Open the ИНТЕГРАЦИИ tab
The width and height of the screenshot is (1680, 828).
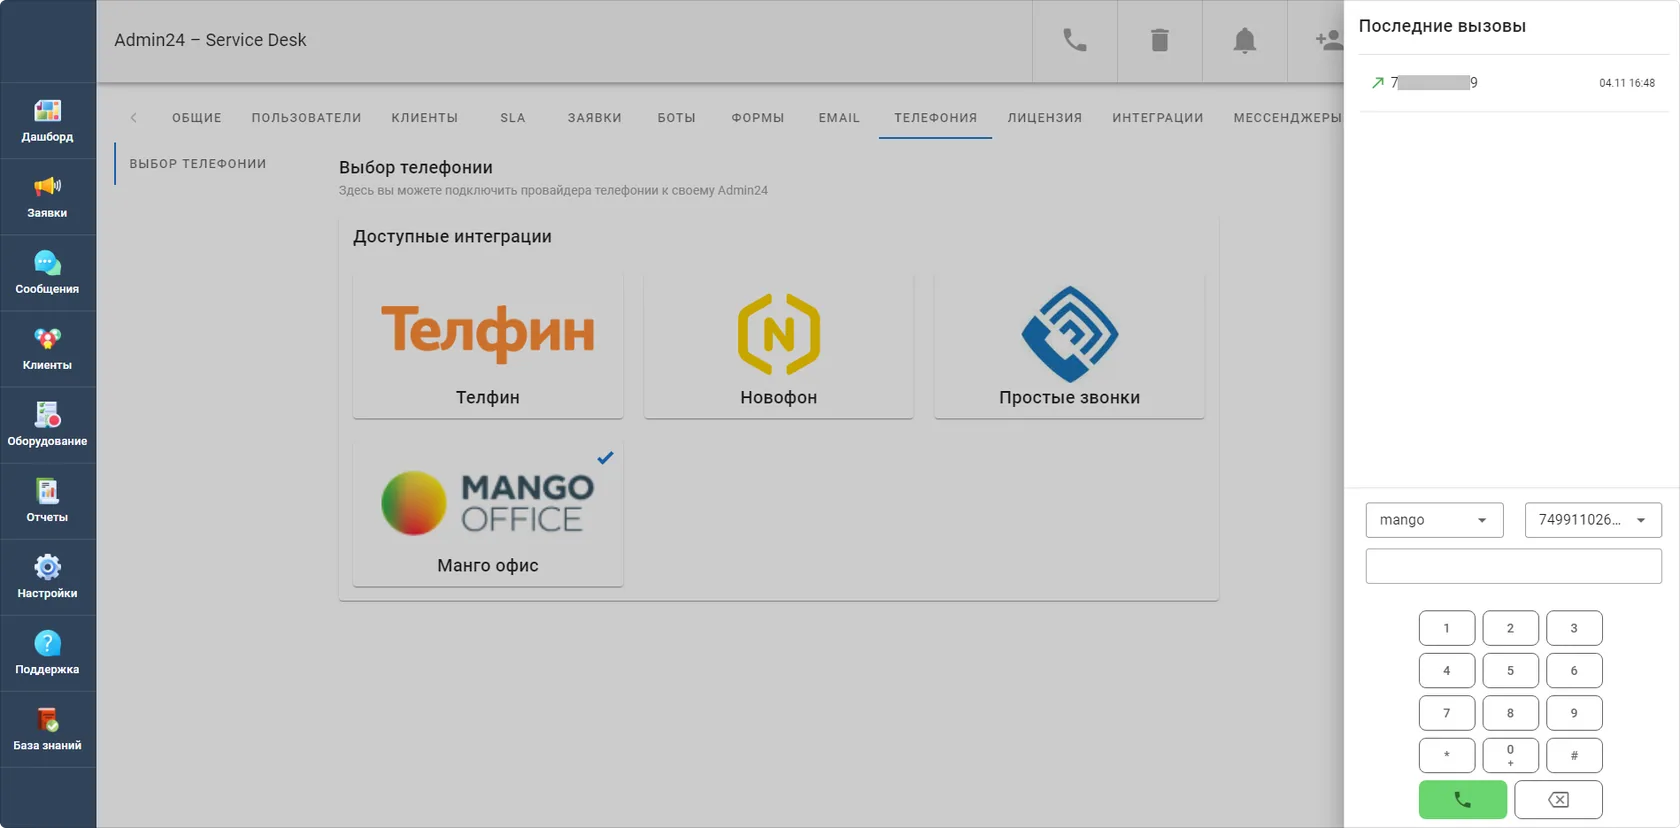coord(1158,118)
